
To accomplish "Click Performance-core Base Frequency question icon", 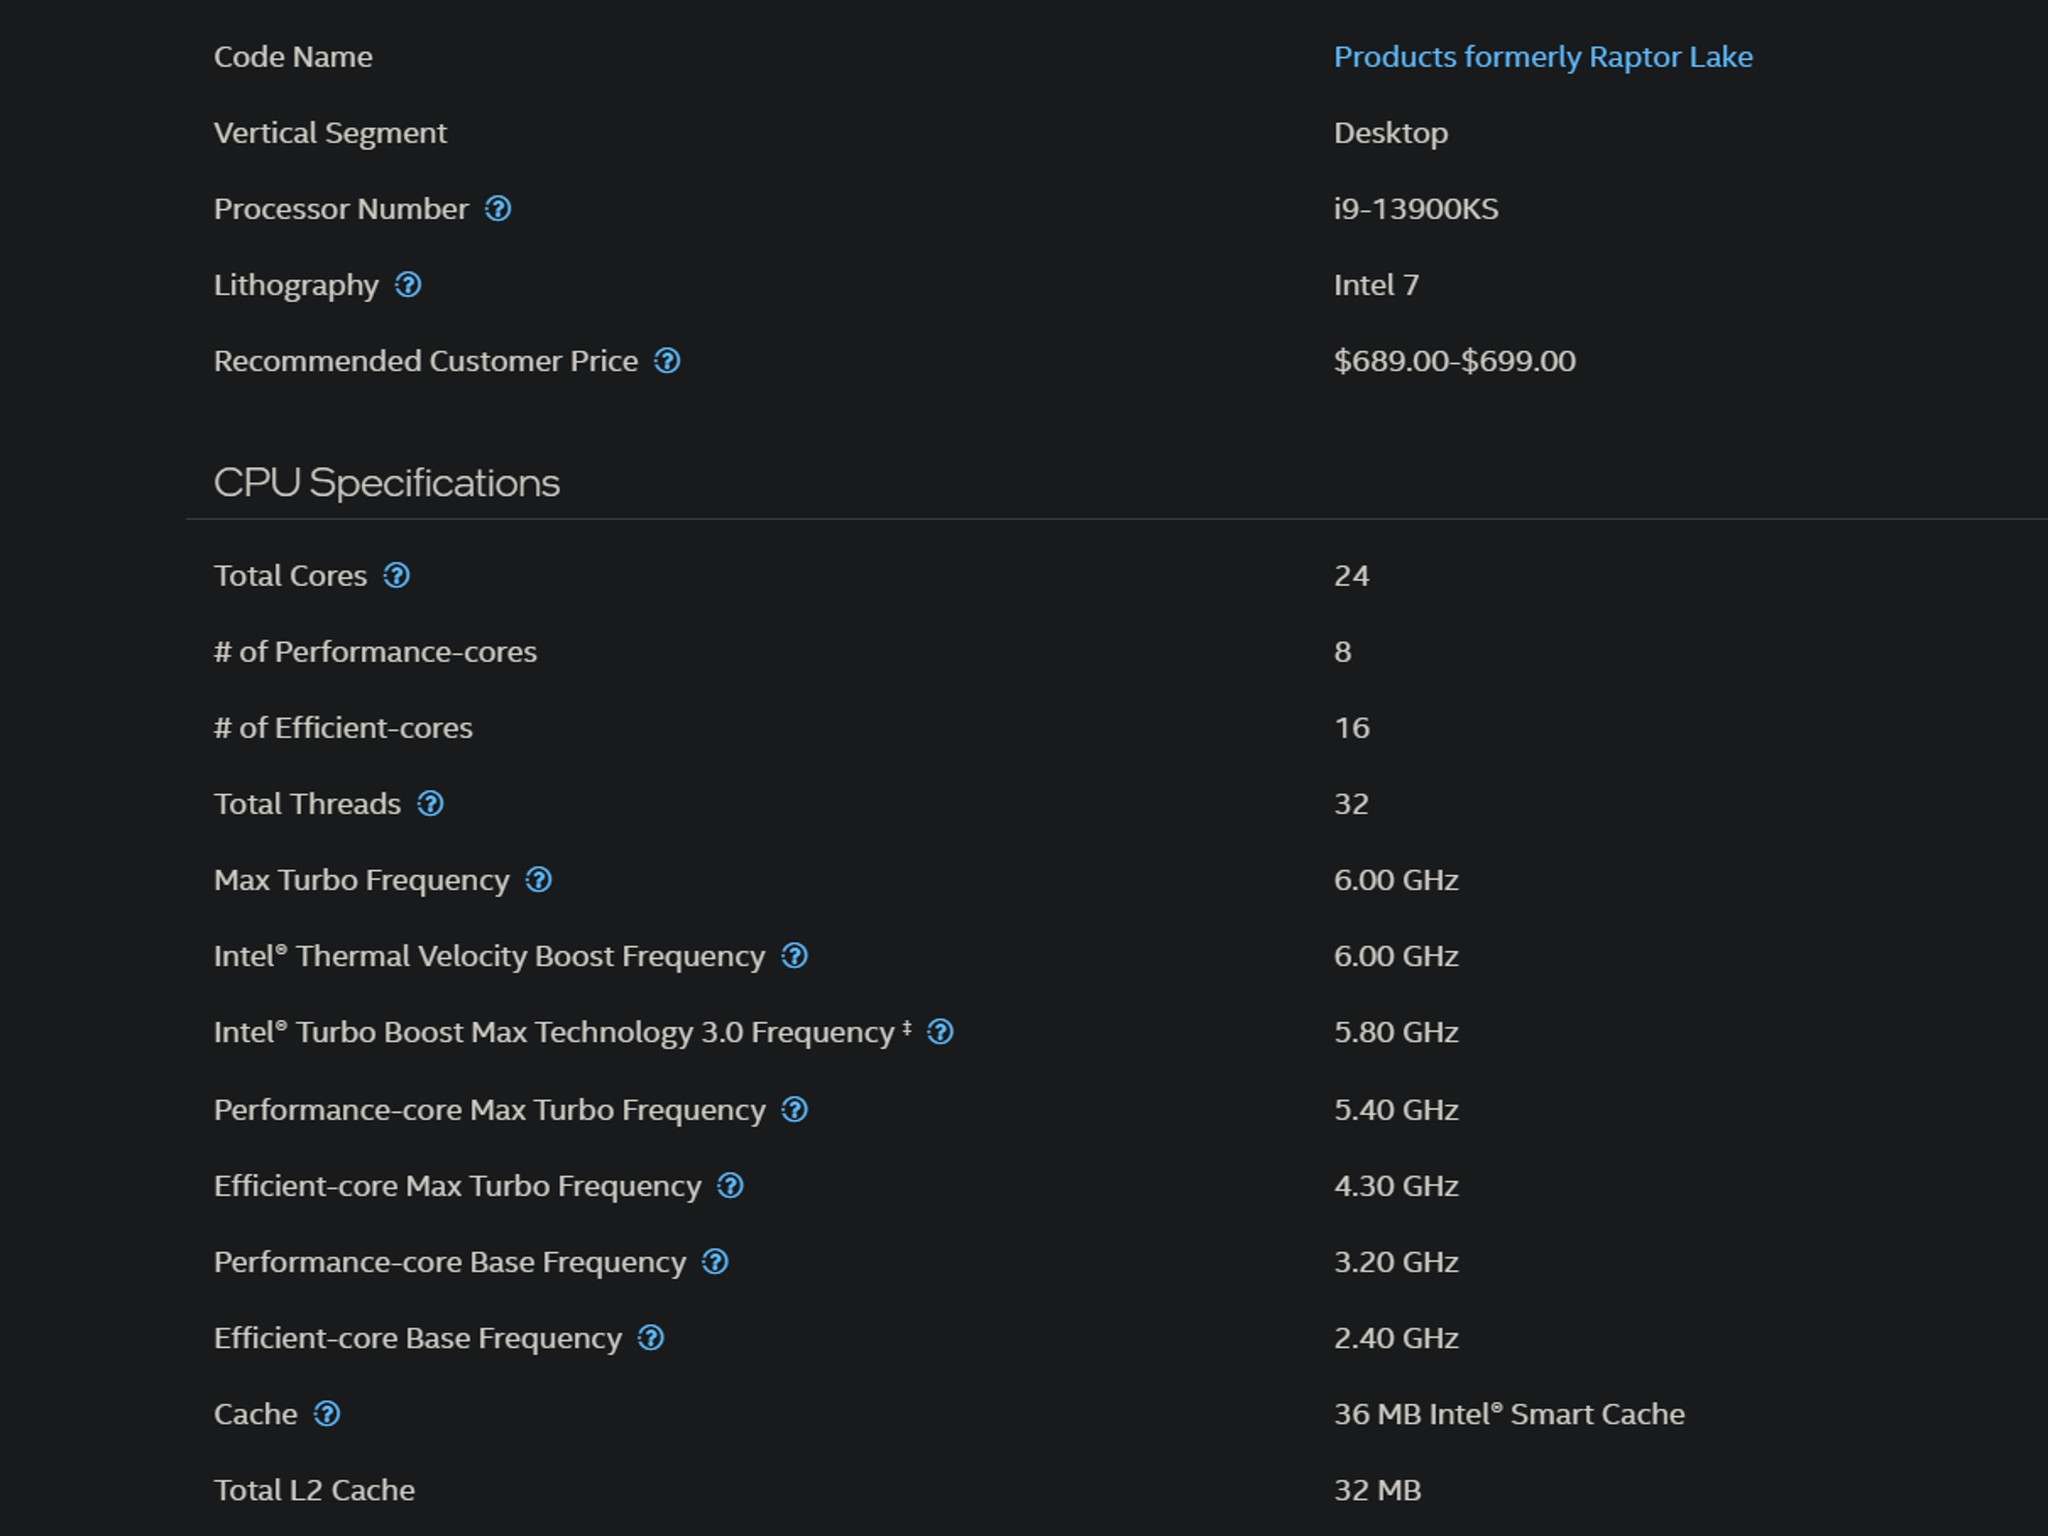I will pyautogui.click(x=715, y=1262).
